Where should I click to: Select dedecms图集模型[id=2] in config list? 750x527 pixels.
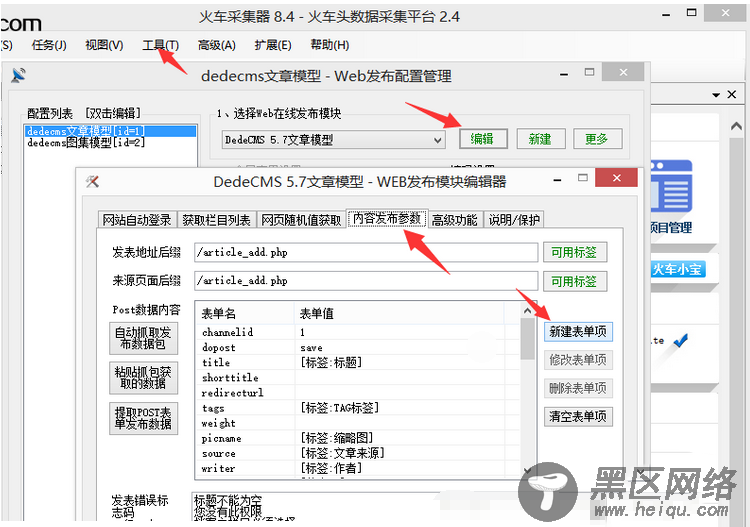point(110,143)
